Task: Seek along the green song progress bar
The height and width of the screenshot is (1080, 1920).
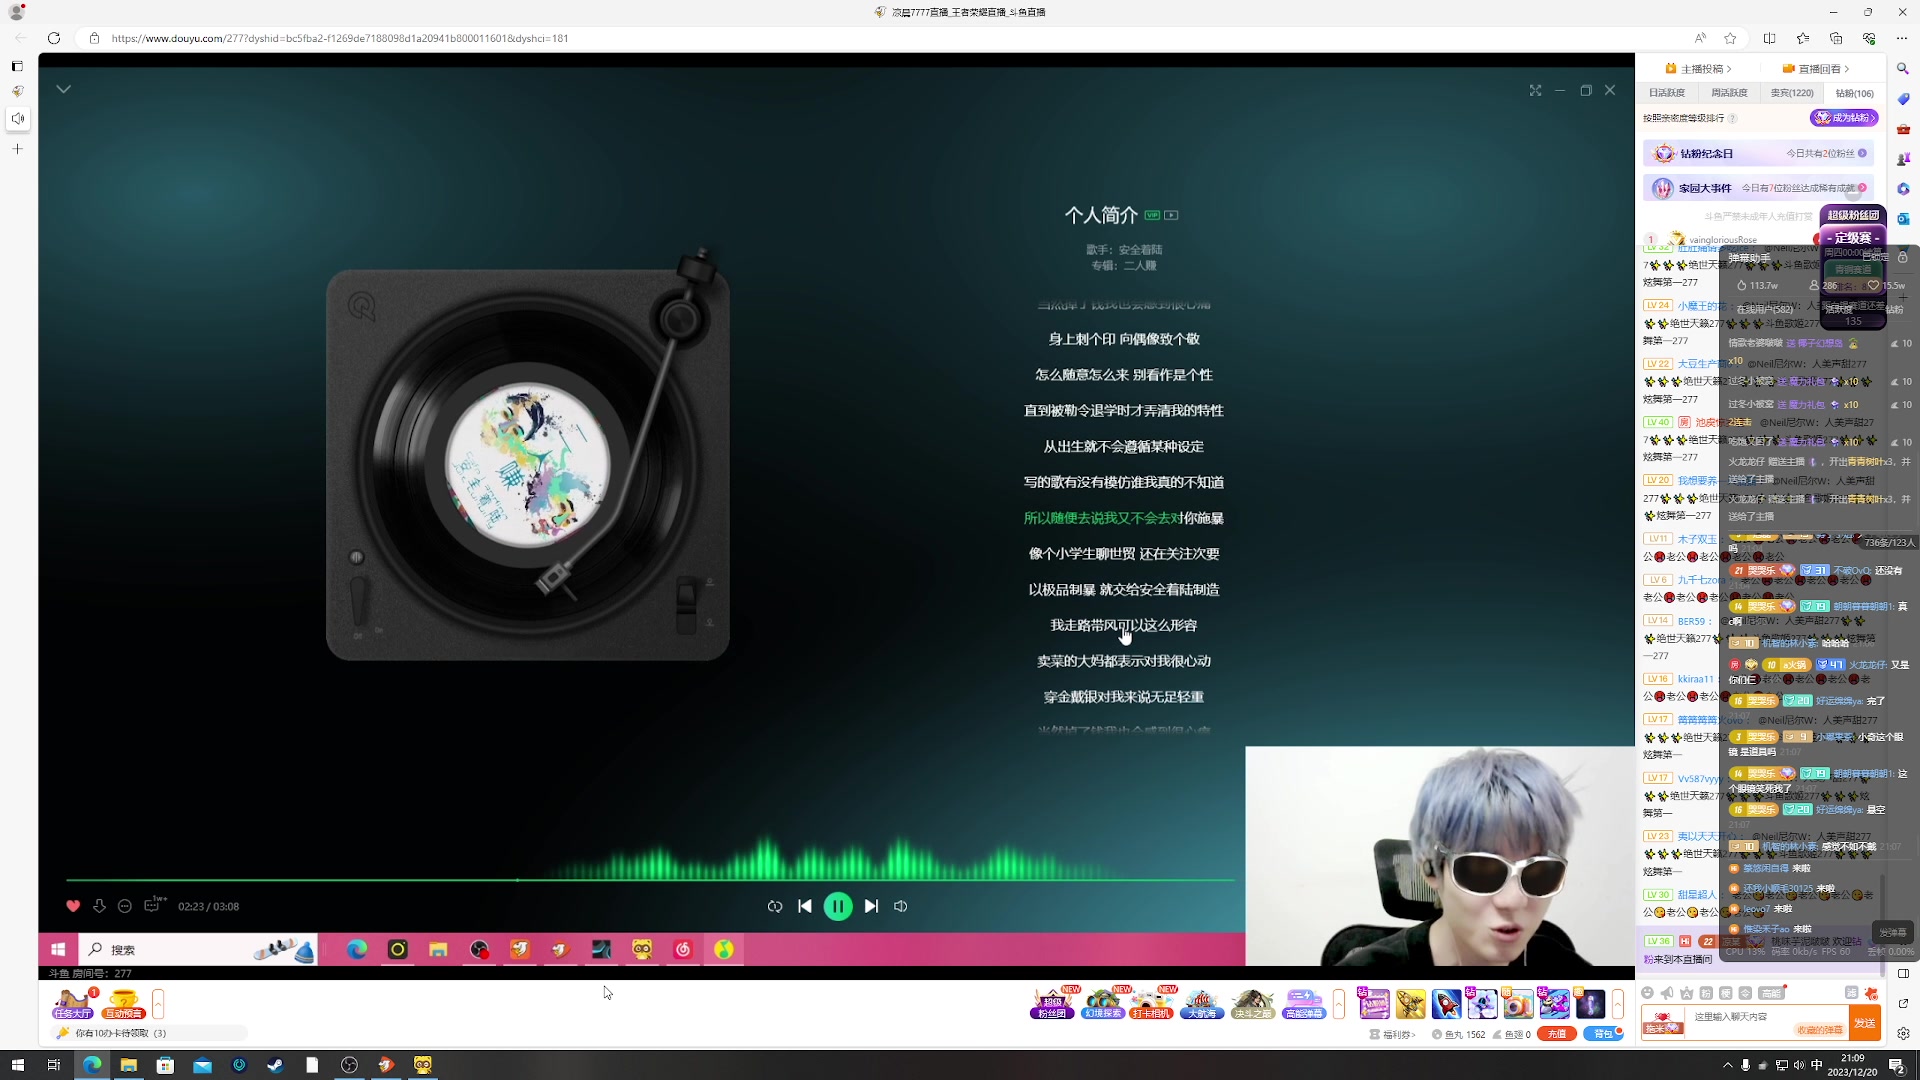Action: [x=650, y=880]
